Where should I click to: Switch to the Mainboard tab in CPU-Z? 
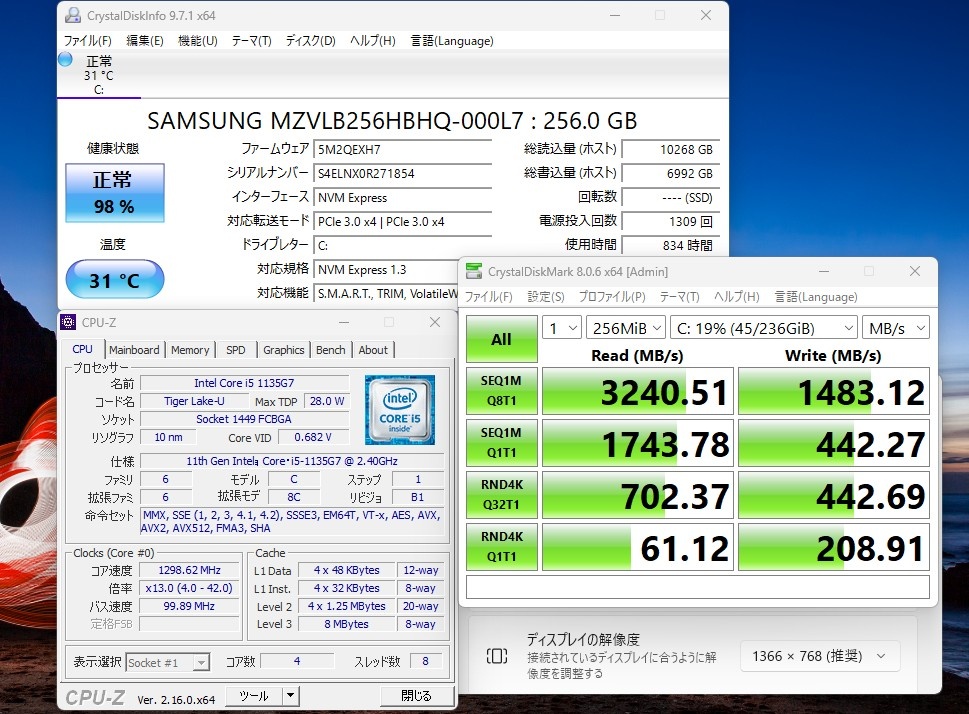pos(134,350)
